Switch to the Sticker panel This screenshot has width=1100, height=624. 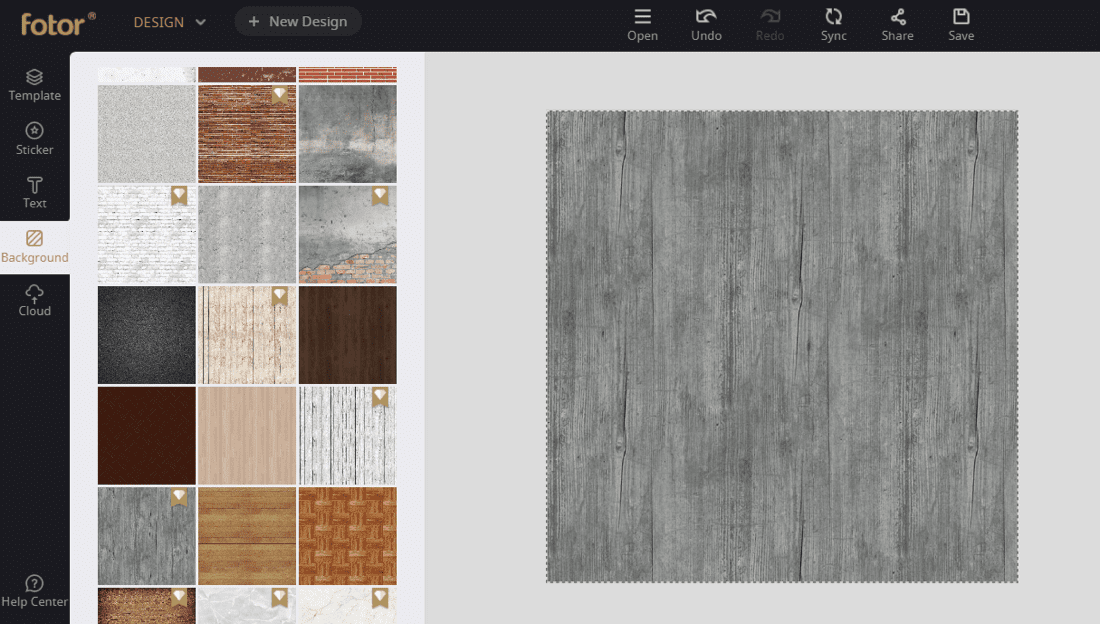(x=34, y=139)
